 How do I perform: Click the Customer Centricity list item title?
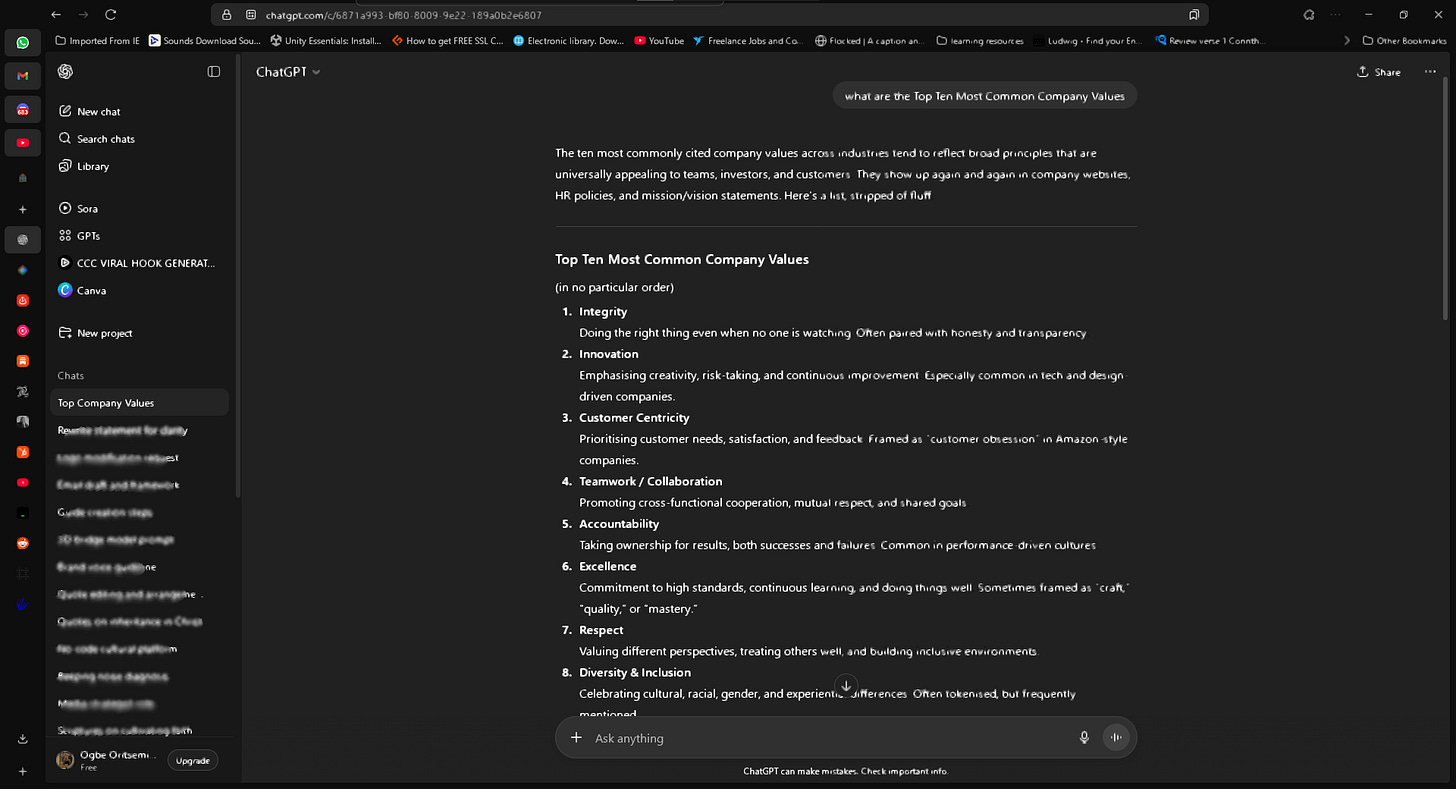(634, 418)
